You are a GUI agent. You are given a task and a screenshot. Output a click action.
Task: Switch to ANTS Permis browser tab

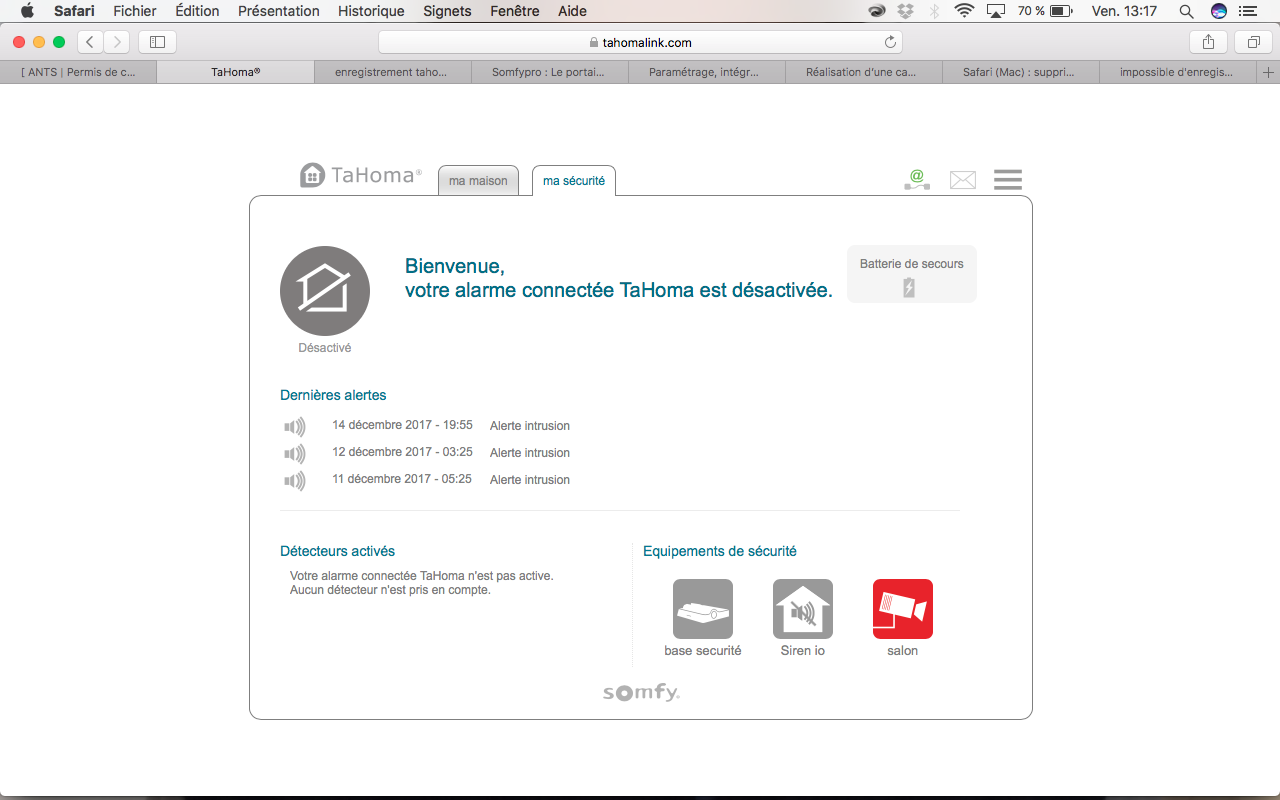[x=78, y=72]
